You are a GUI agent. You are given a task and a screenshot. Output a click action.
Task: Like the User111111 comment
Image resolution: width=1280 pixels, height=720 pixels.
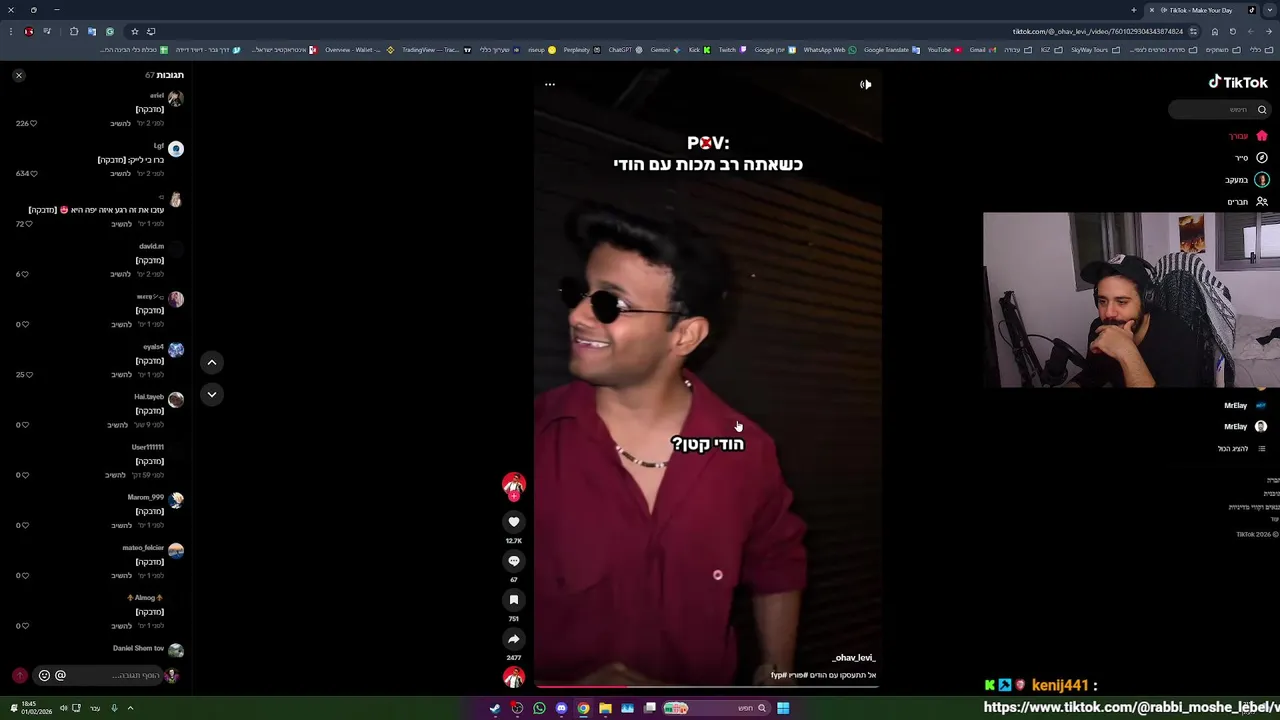point(23,475)
